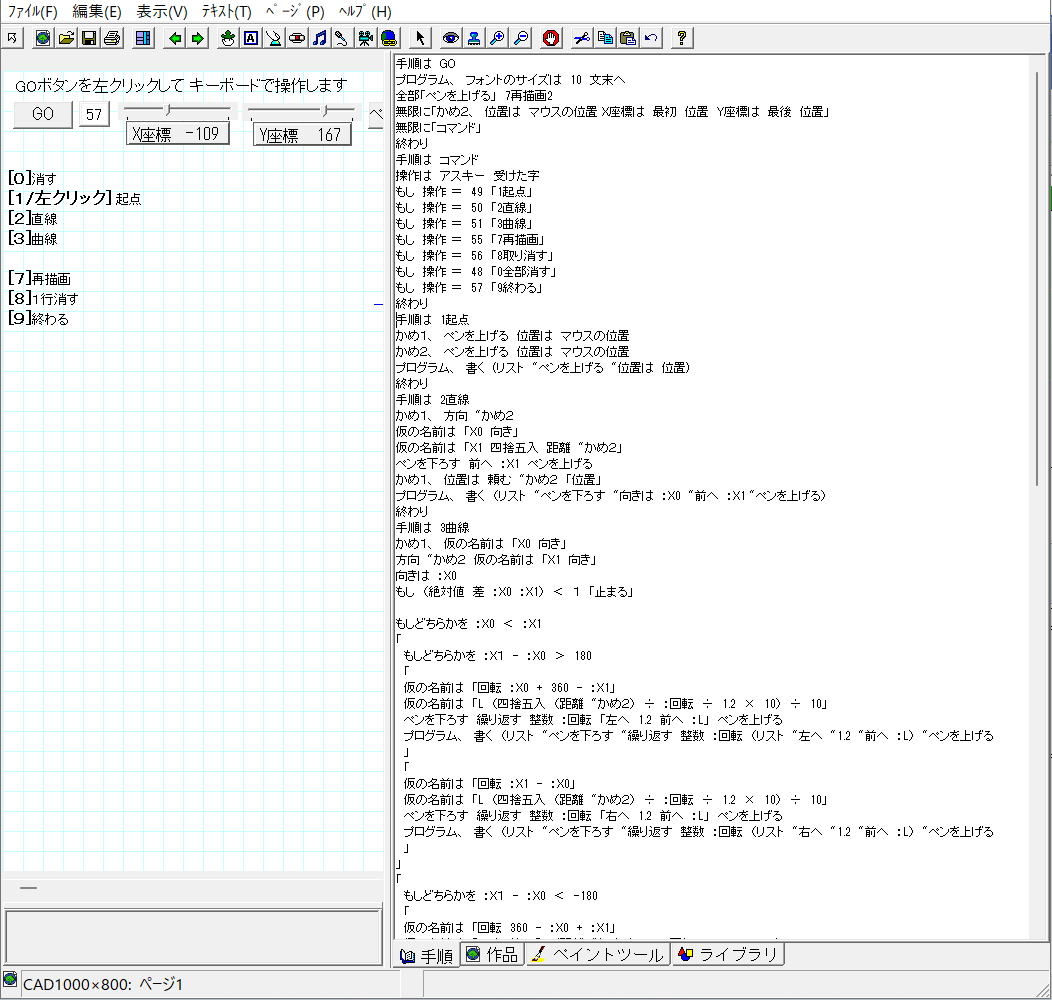Select the black pointer arrow tool
The height and width of the screenshot is (1000, 1052).
(x=420, y=38)
